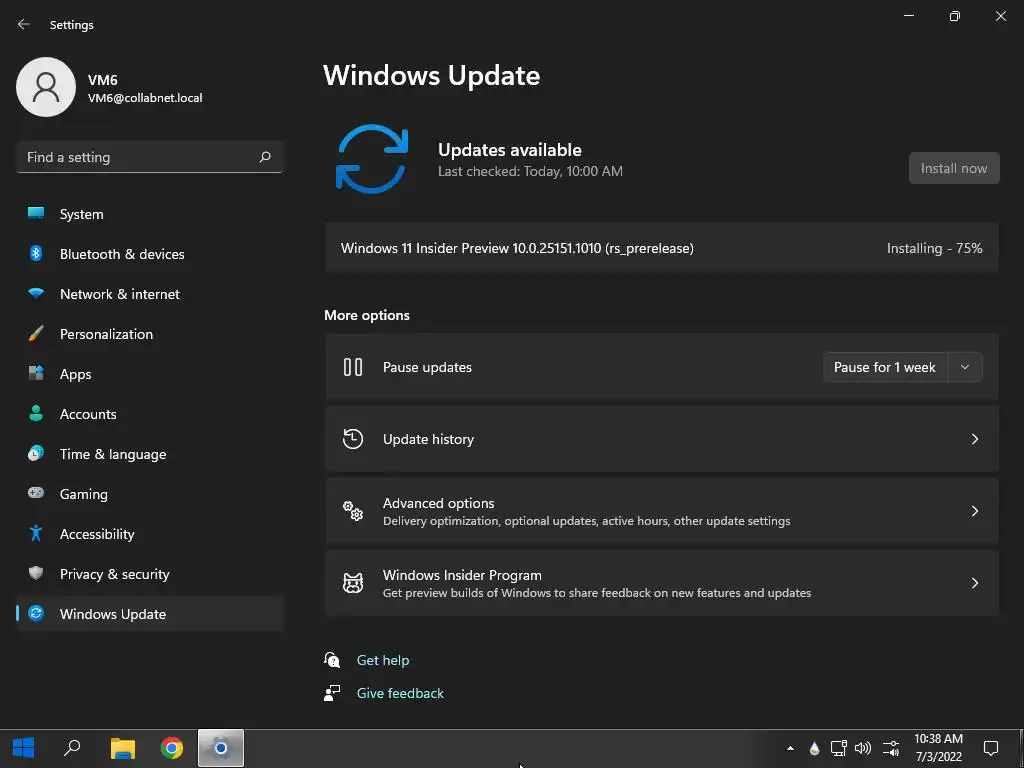Click the Time & language globe clock icon
The width and height of the screenshot is (1024, 768).
pos(36,453)
